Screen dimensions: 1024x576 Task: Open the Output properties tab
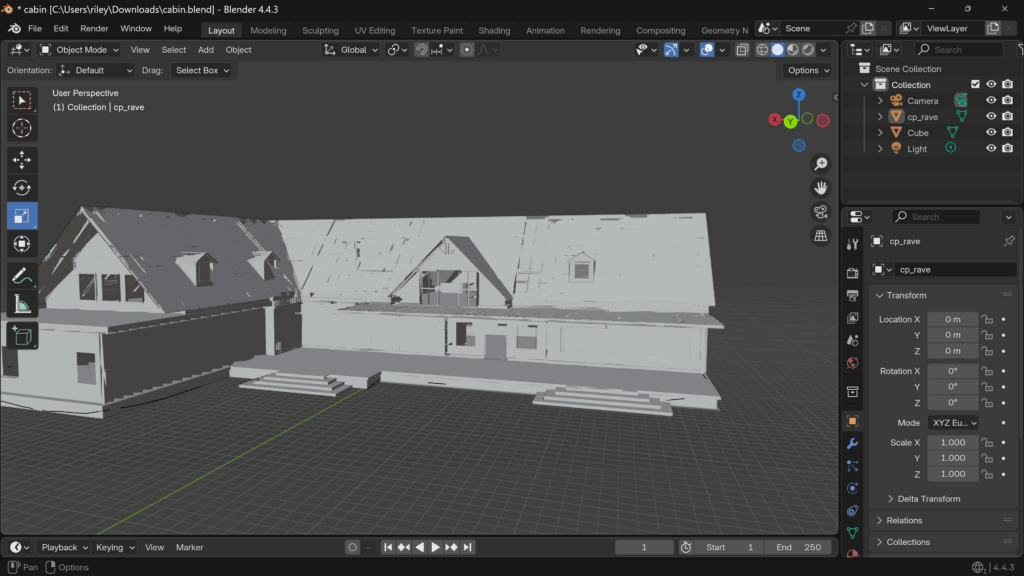[852, 296]
